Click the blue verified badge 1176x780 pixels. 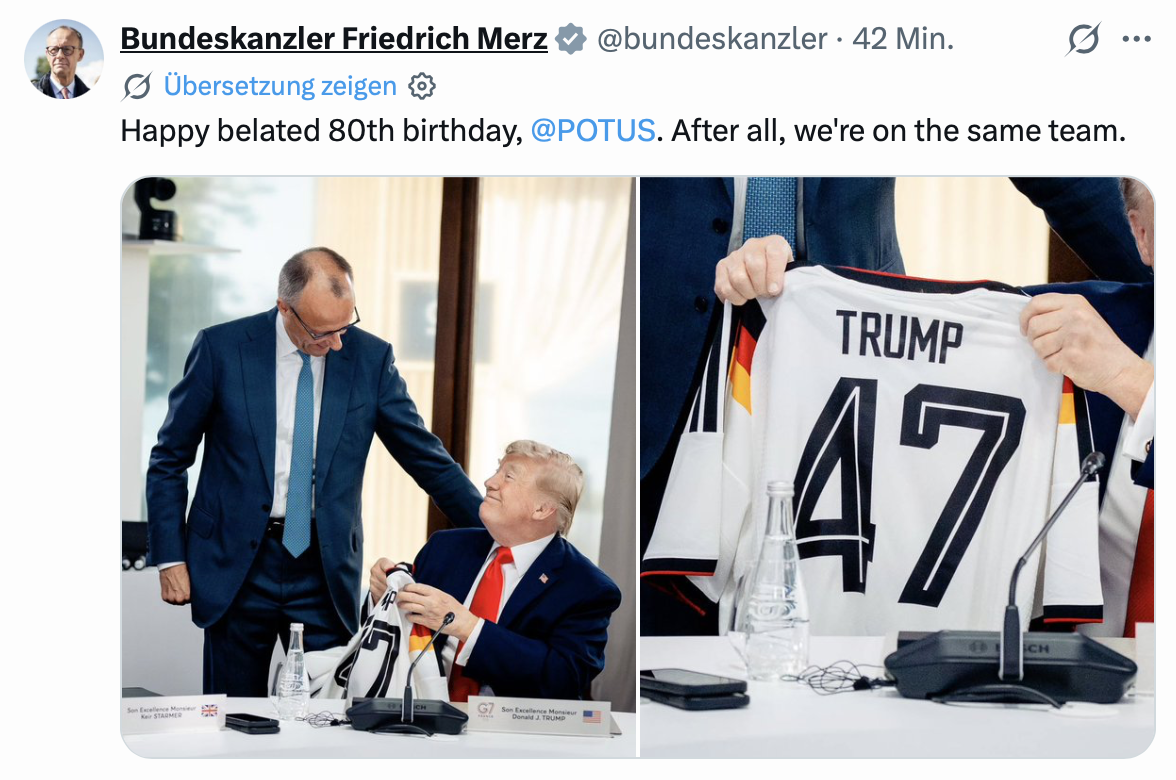click(x=571, y=39)
